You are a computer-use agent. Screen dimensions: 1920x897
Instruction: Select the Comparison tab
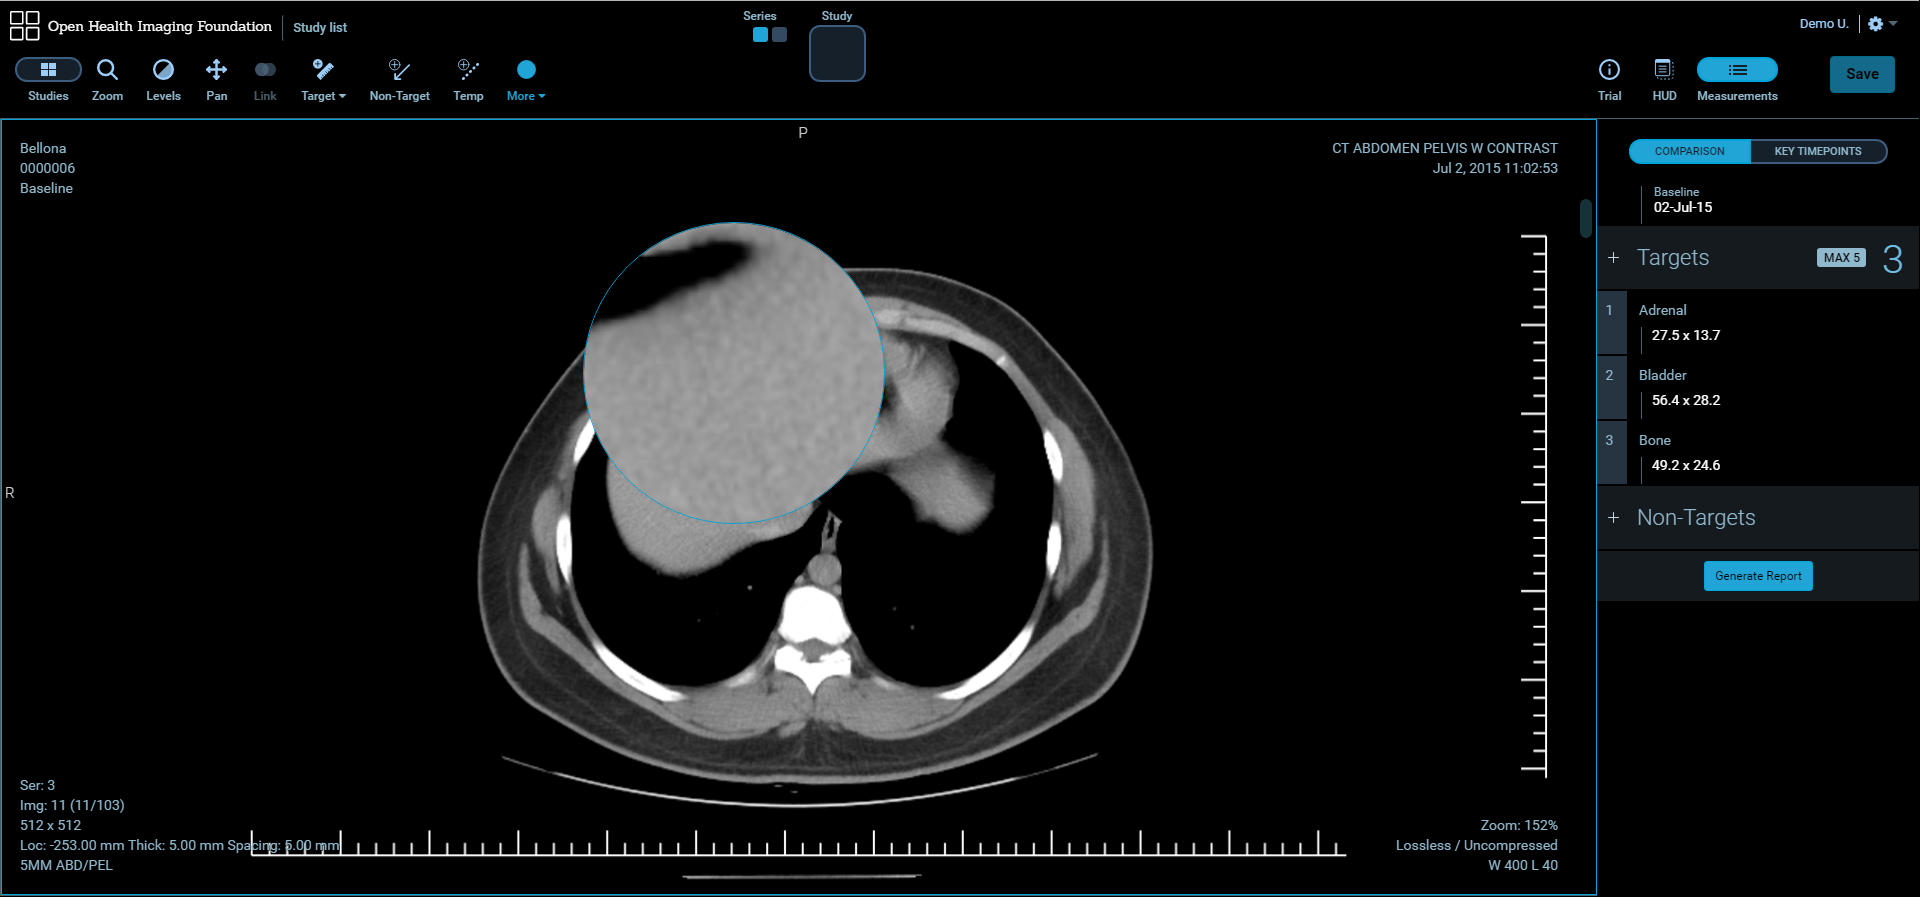[1689, 151]
